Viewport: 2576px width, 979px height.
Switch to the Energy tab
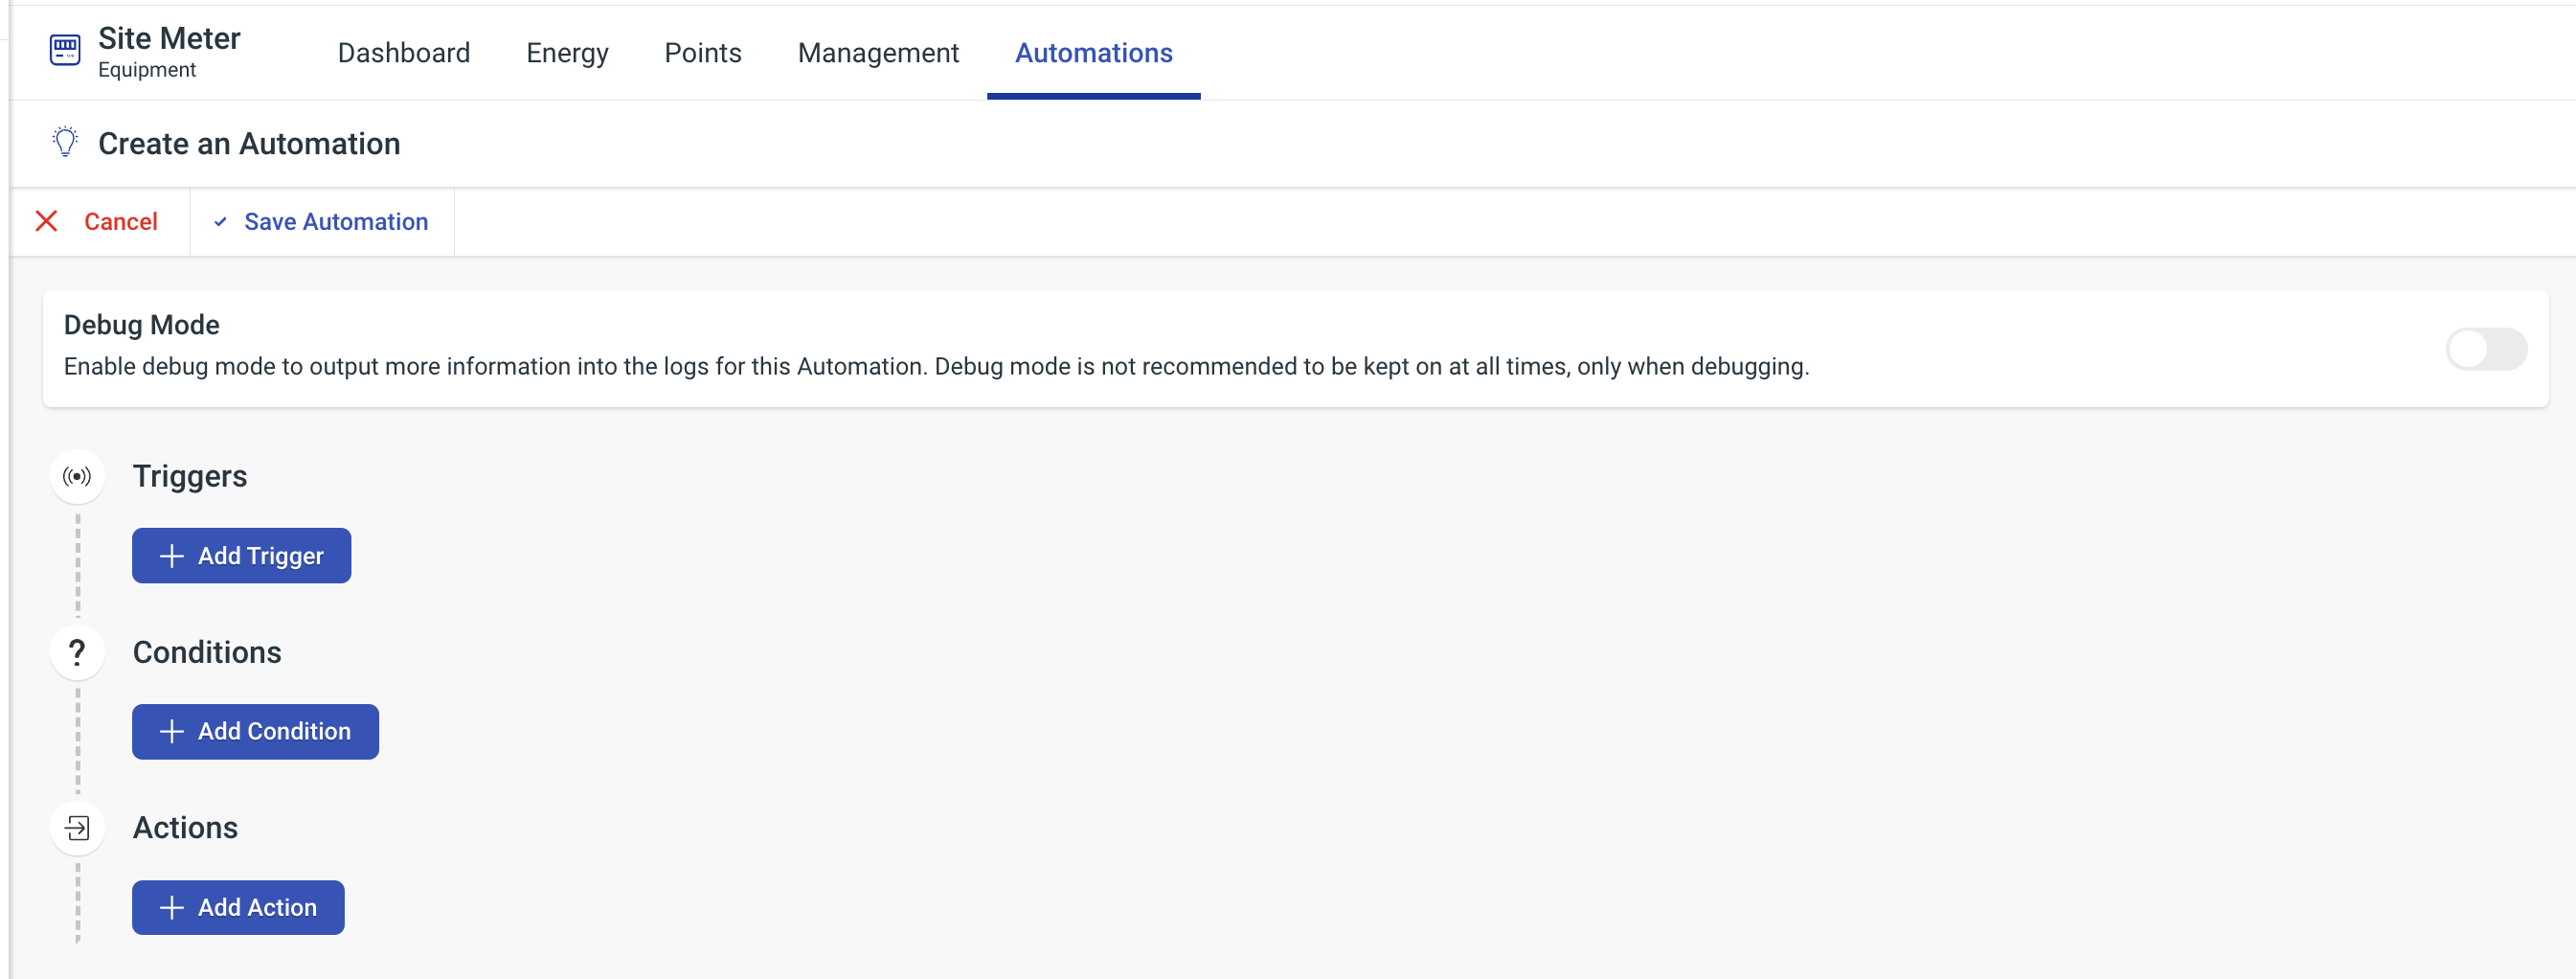(x=567, y=53)
